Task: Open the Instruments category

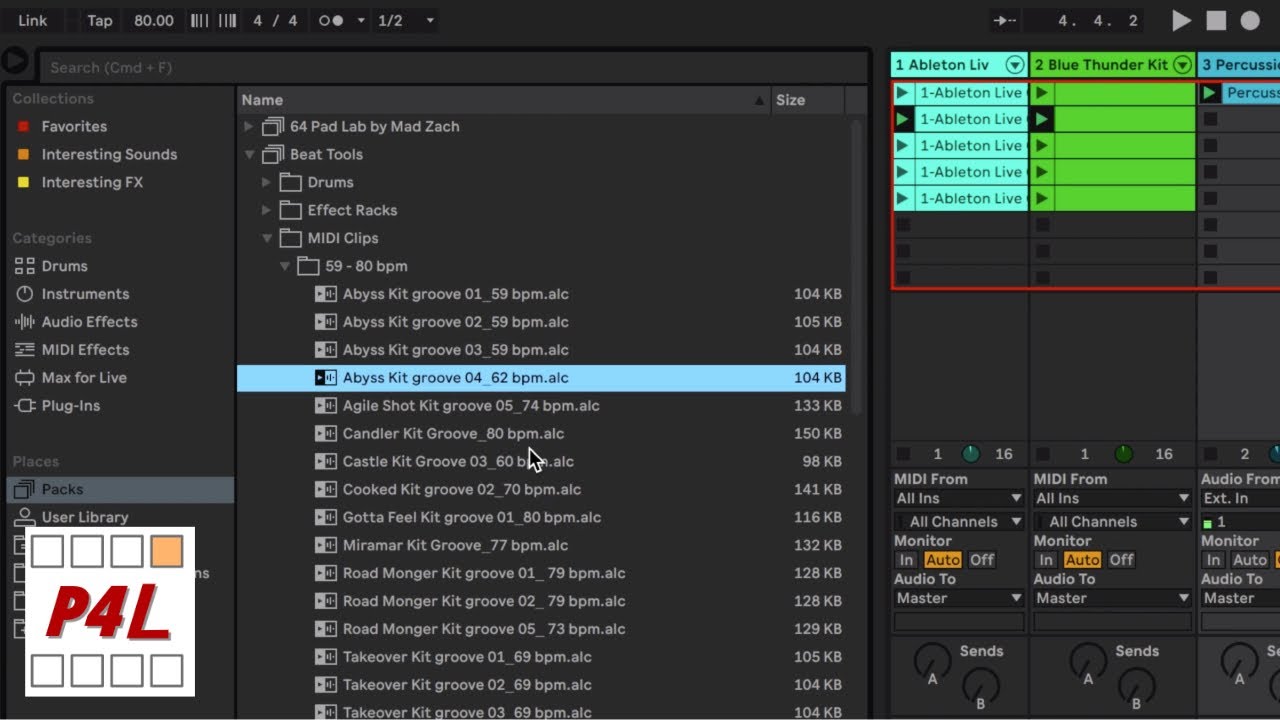Action: click(85, 294)
